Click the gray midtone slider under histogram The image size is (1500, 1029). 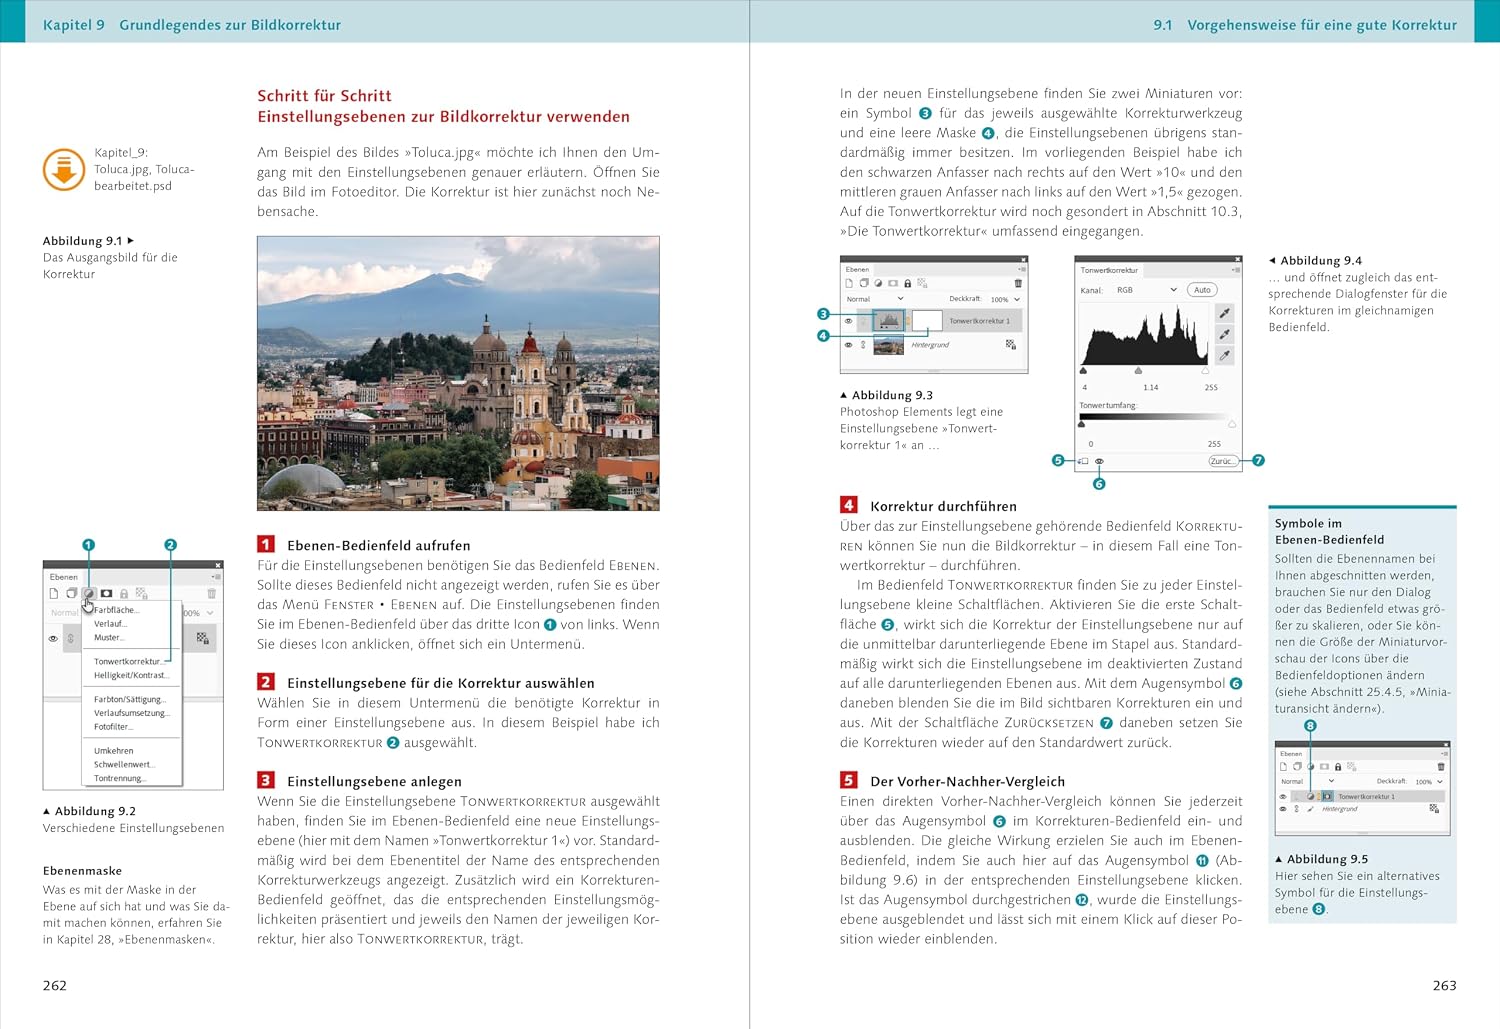[x=1138, y=371]
